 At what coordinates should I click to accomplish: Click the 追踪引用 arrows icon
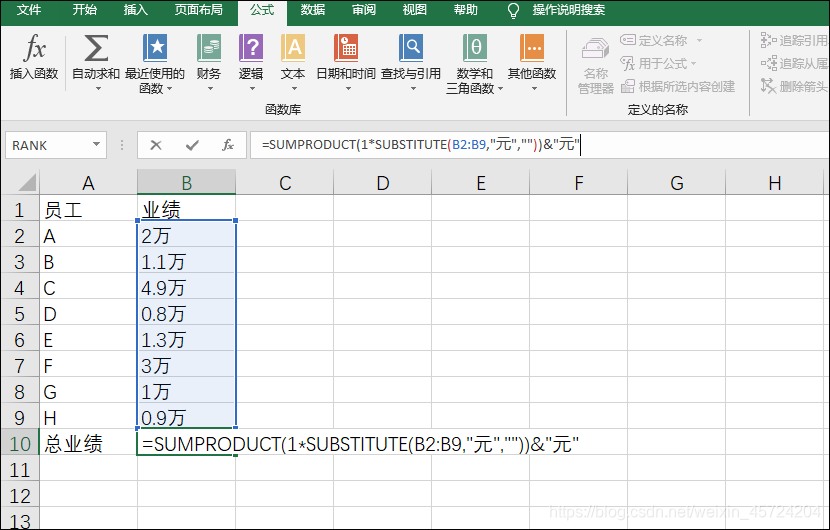click(768, 40)
